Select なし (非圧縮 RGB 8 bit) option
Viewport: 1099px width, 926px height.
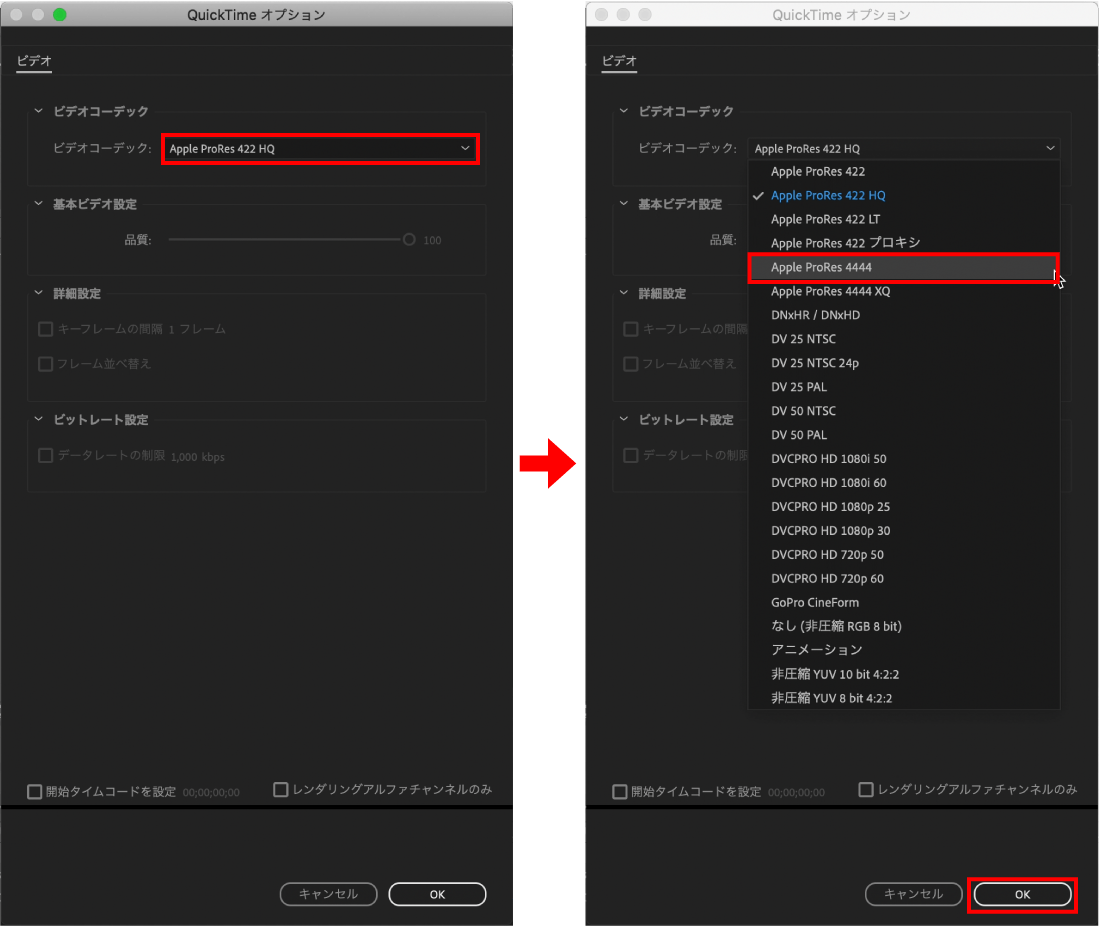click(903, 626)
